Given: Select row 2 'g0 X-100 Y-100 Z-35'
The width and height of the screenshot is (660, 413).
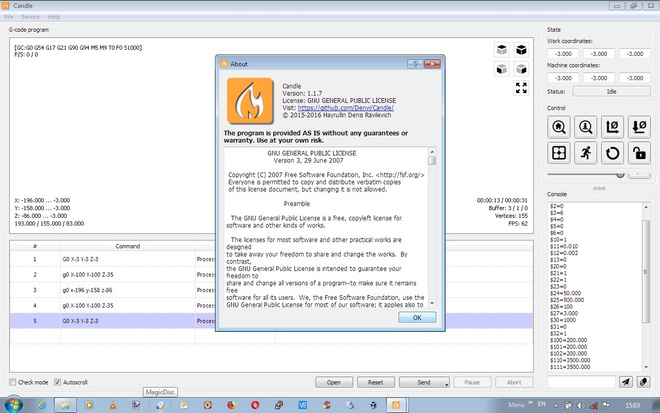Looking at the screenshot, I should 271,274.
